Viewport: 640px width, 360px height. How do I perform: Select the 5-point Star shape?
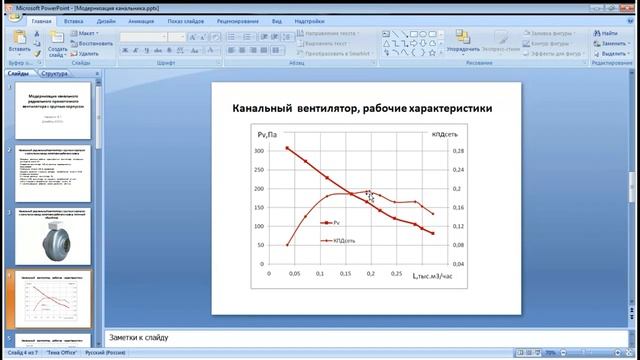pos(433,53)
